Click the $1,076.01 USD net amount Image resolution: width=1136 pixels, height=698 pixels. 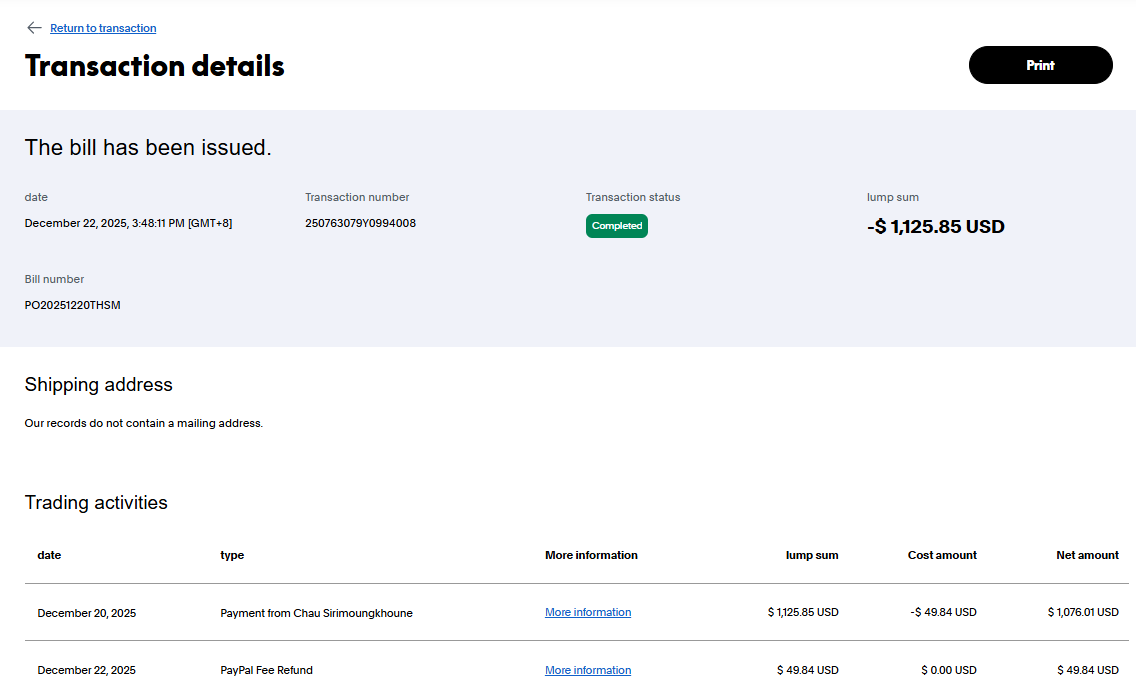click(1083, 612)
